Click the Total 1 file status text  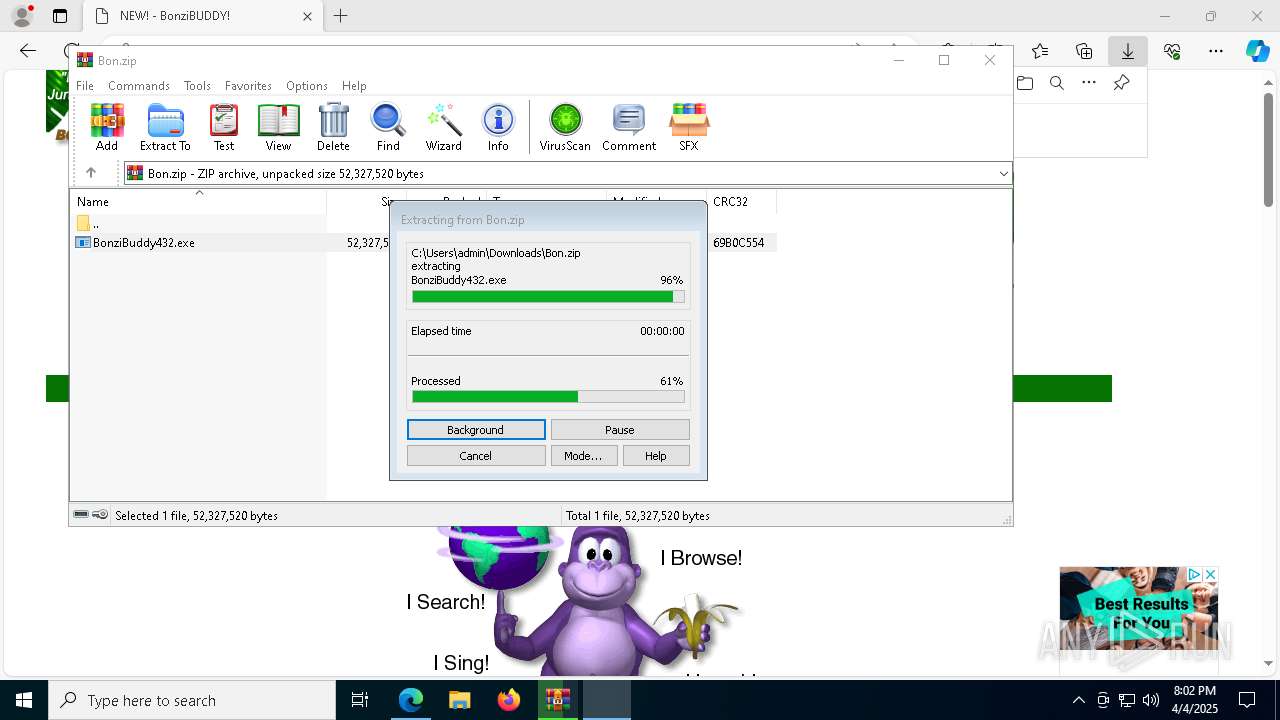638,516
